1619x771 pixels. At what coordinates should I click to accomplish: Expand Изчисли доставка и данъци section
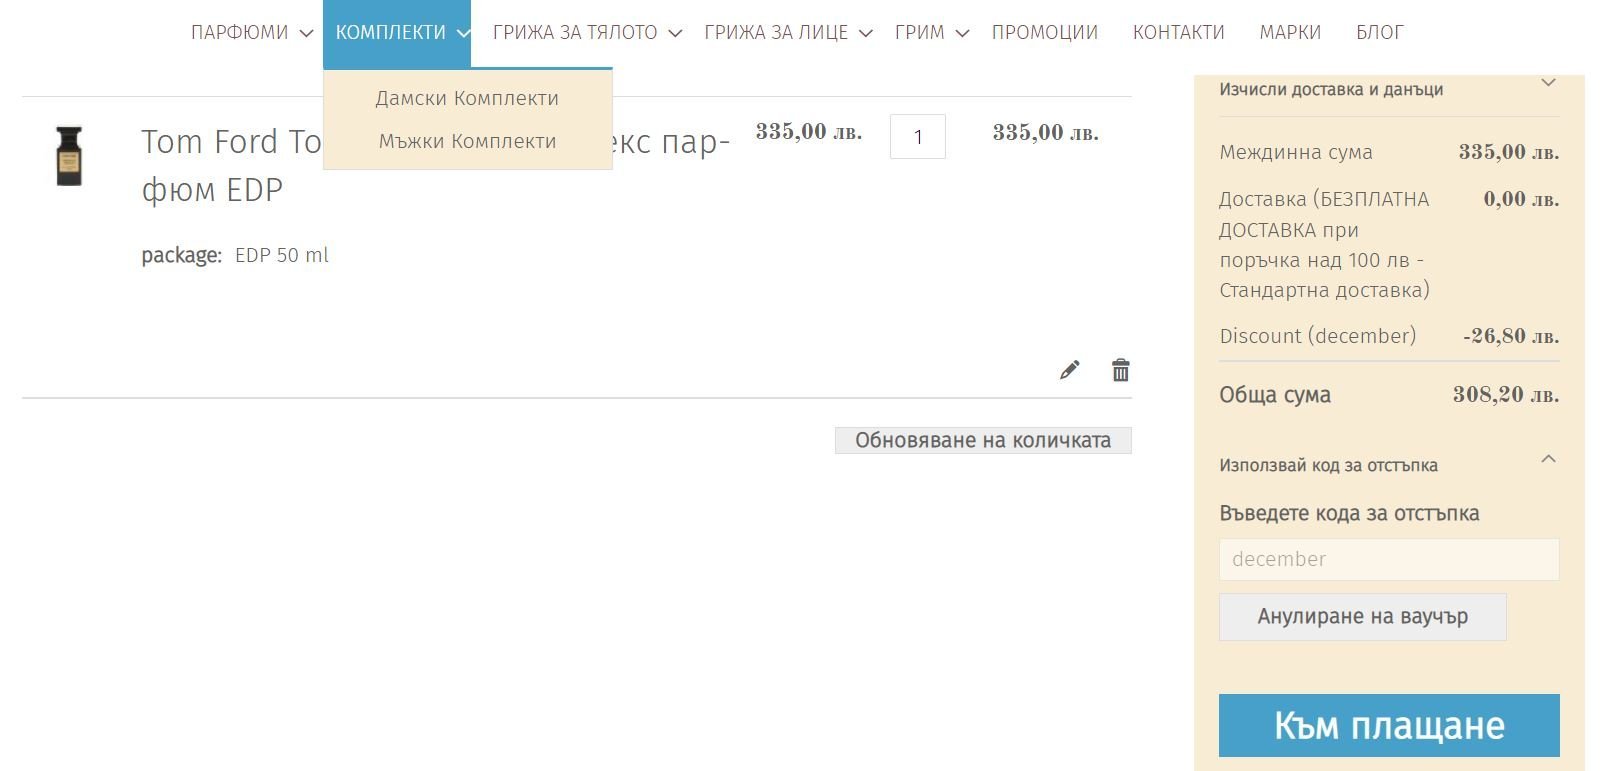(x=1548, y=84)
